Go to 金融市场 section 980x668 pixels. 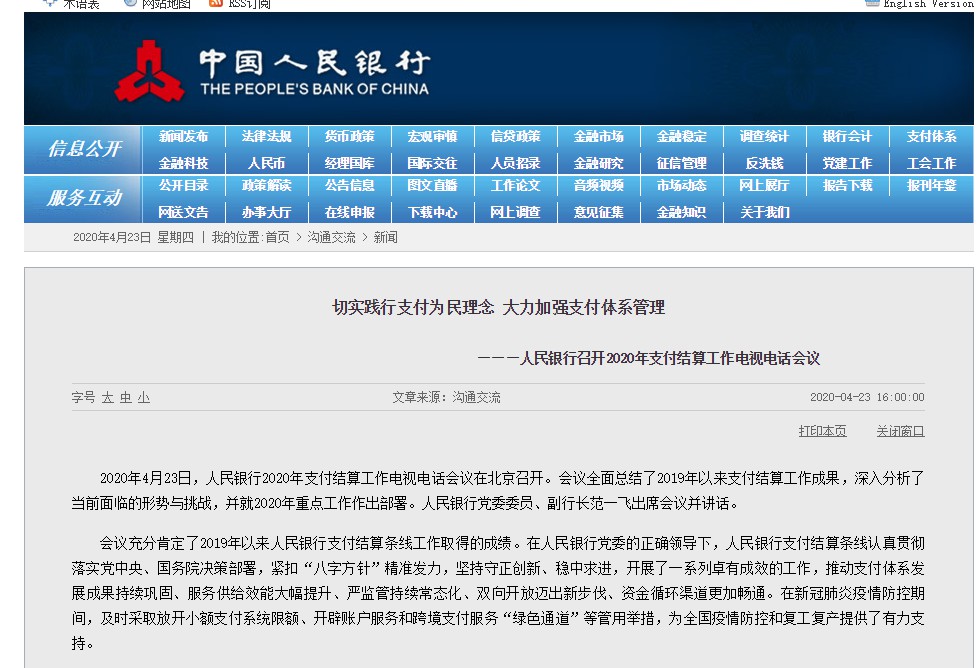[599, 136]
